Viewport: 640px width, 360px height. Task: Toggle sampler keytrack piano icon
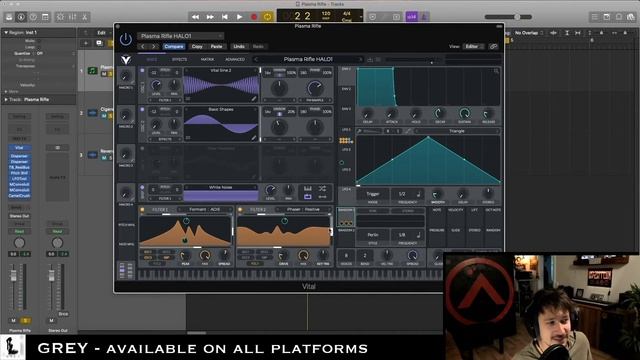pos(308,188)
